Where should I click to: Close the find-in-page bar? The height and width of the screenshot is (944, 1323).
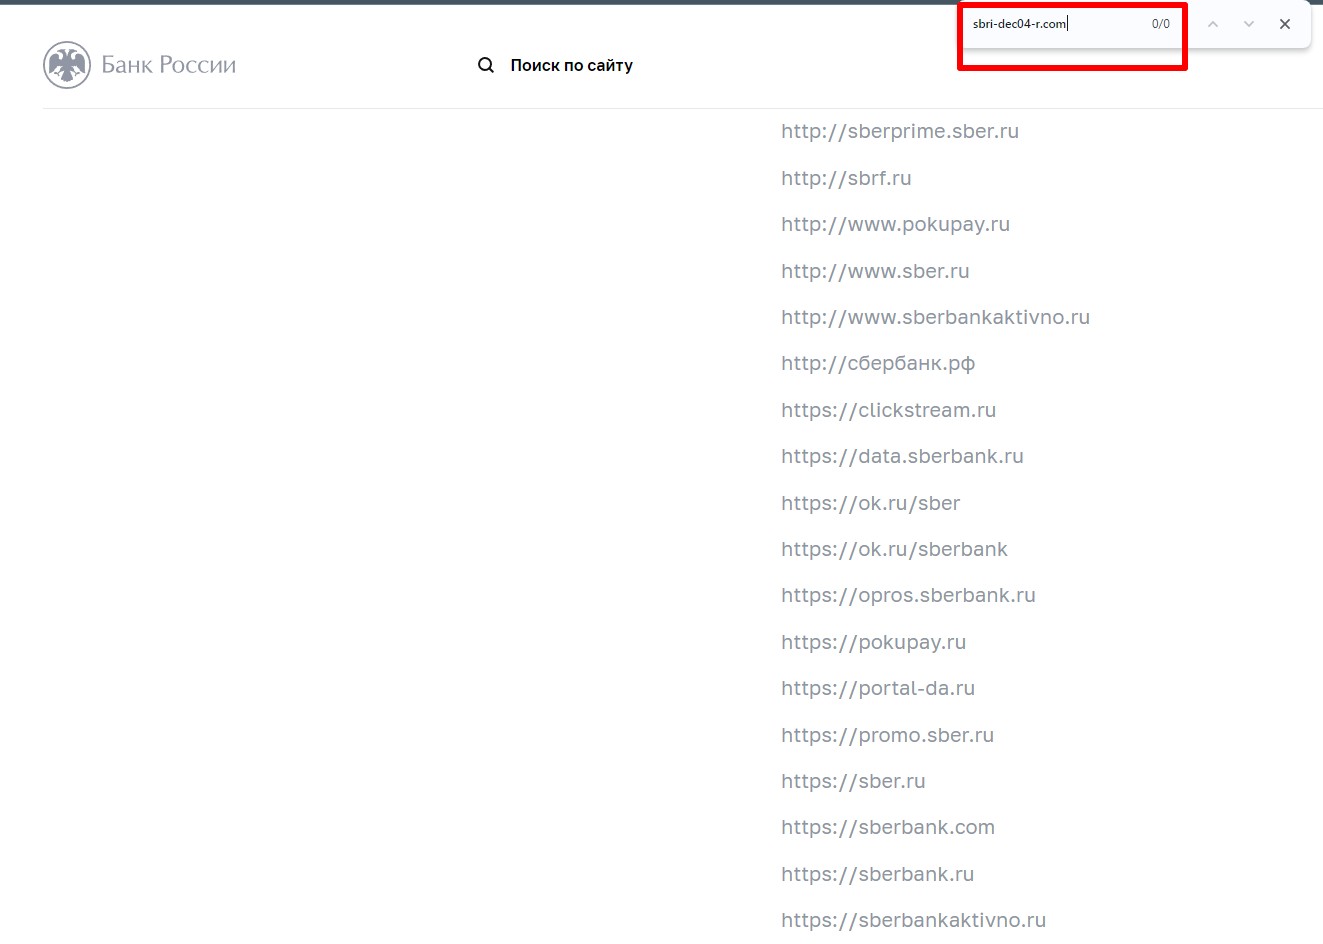(x=1285, y=24)
